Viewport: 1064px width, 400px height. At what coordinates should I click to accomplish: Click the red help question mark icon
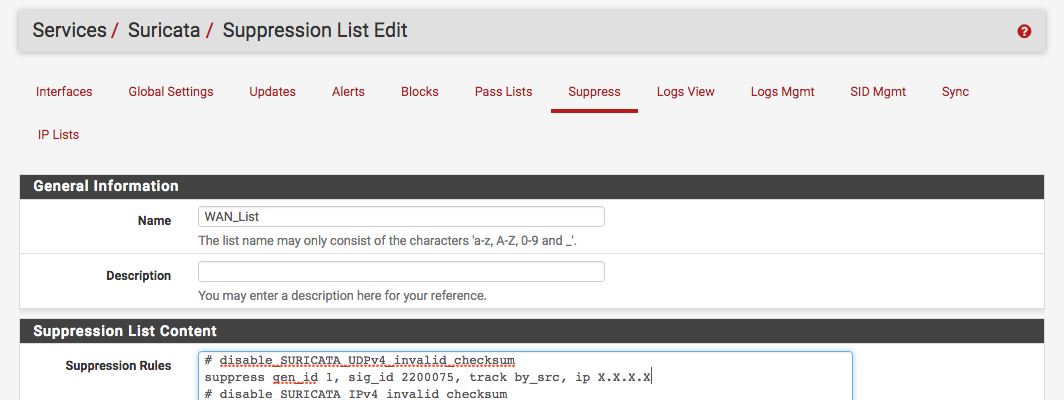click(1024, 31)
